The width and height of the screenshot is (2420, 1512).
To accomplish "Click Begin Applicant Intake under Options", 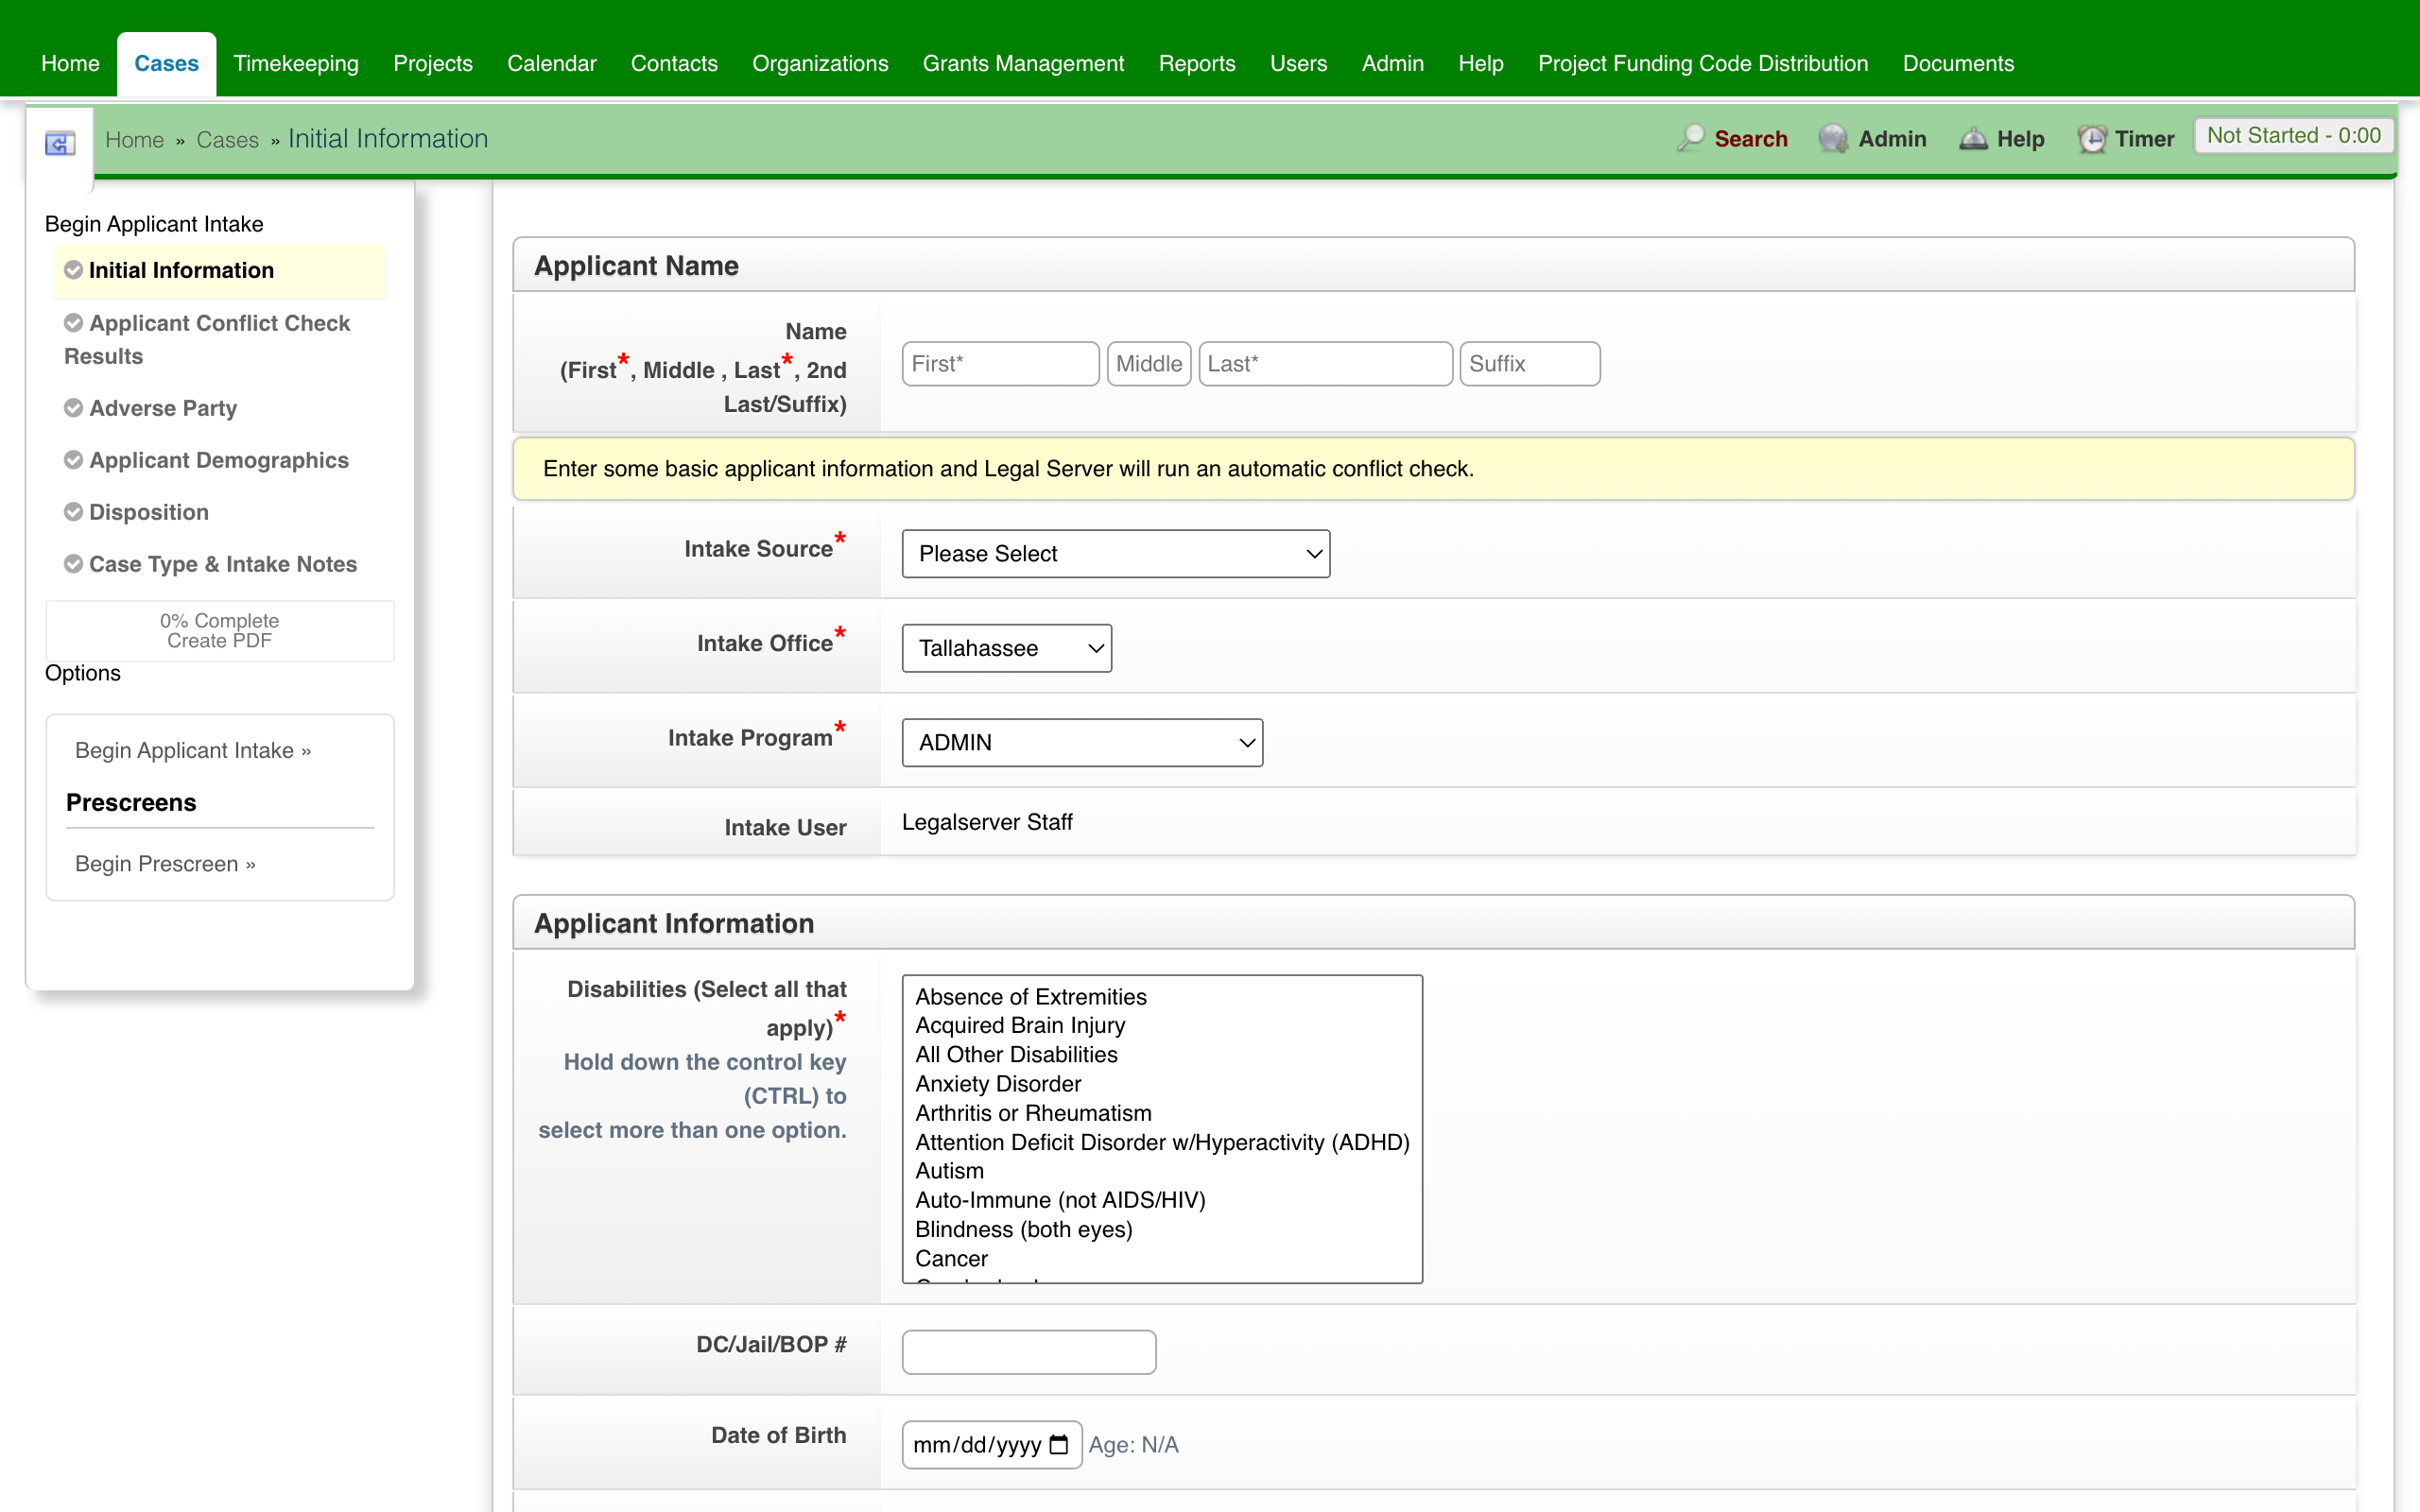I will [x=192, y=750].
